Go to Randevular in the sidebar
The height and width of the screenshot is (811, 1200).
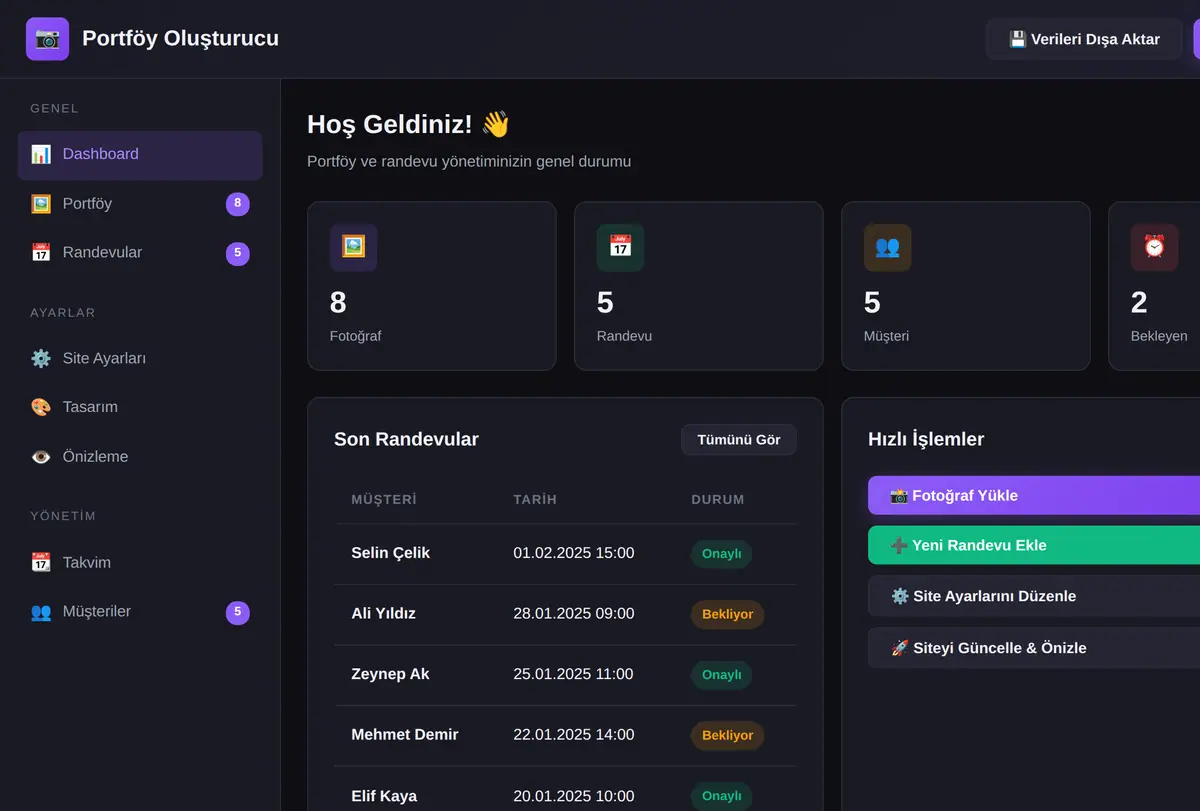140,253
